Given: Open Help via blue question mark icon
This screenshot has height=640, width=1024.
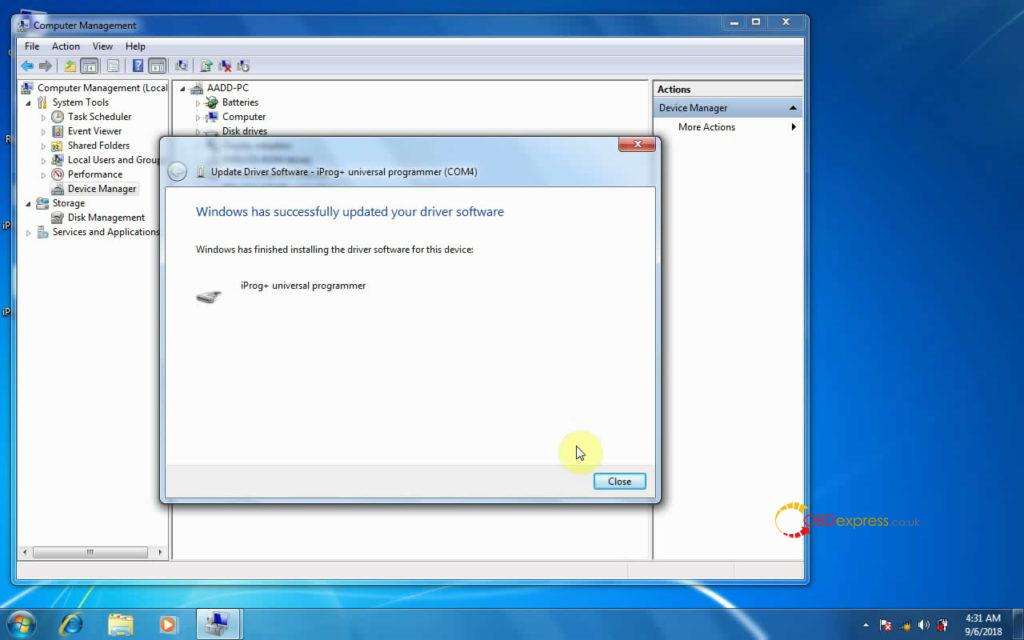Looking at the screenshot, I should point(138,66).
